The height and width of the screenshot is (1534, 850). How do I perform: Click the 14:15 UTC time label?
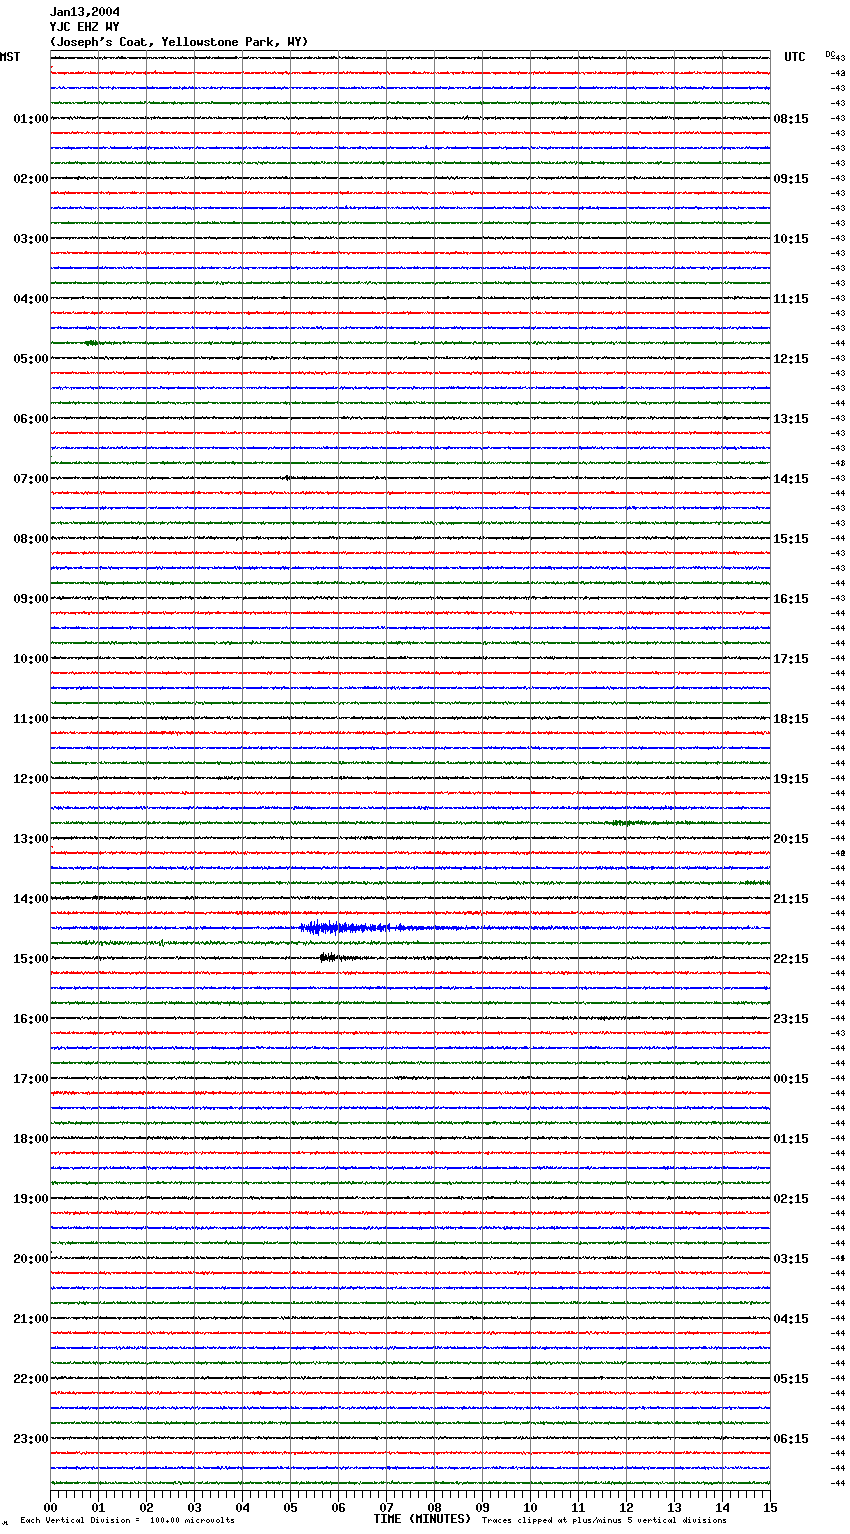[x=791, y=479]
